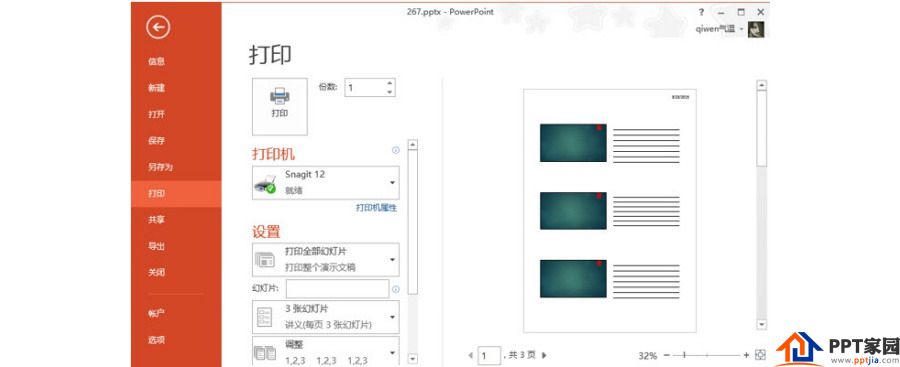Click the printer info icon
The width and height of the screenshot is (900, 367).
point(395,150)
